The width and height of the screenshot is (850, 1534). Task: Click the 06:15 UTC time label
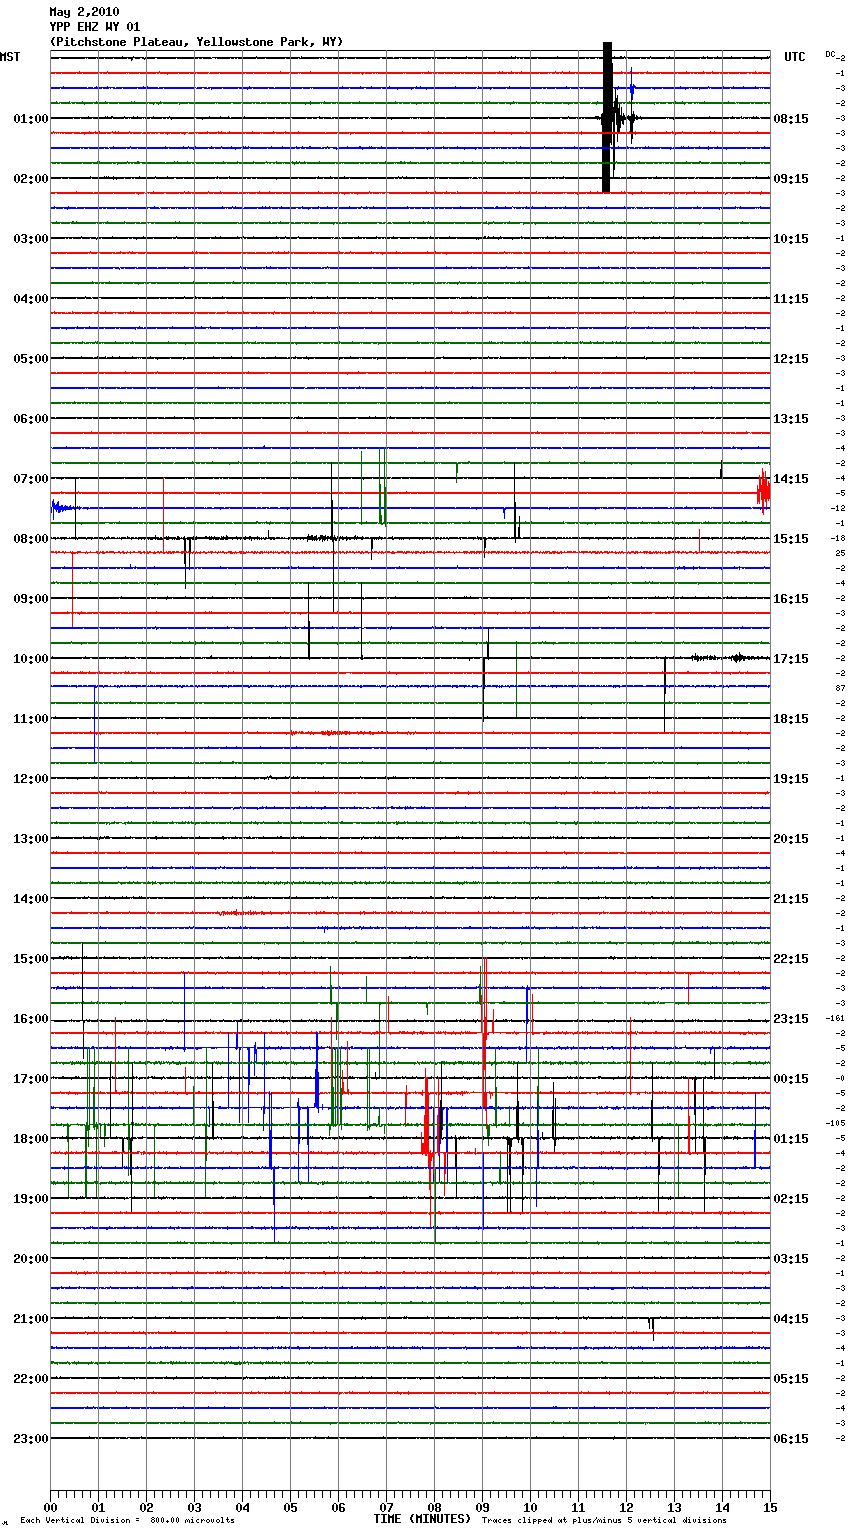[x=791, y=1439]
